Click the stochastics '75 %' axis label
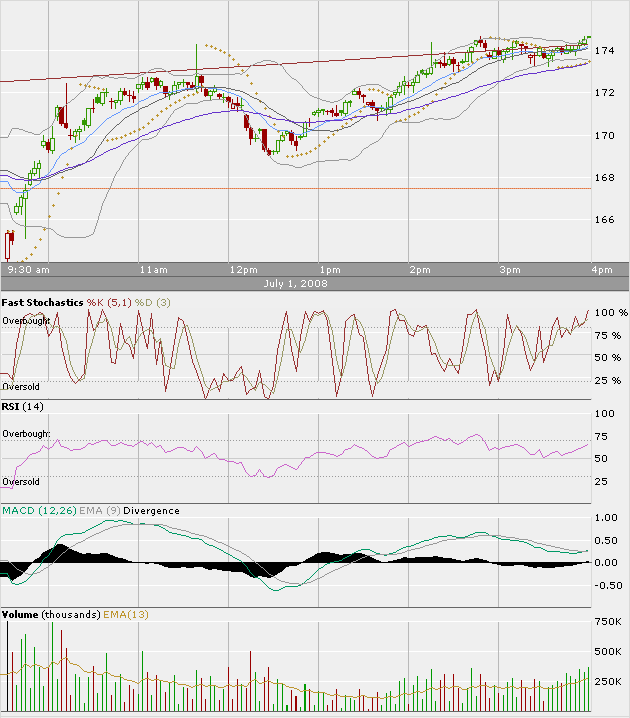 point(608,336)
